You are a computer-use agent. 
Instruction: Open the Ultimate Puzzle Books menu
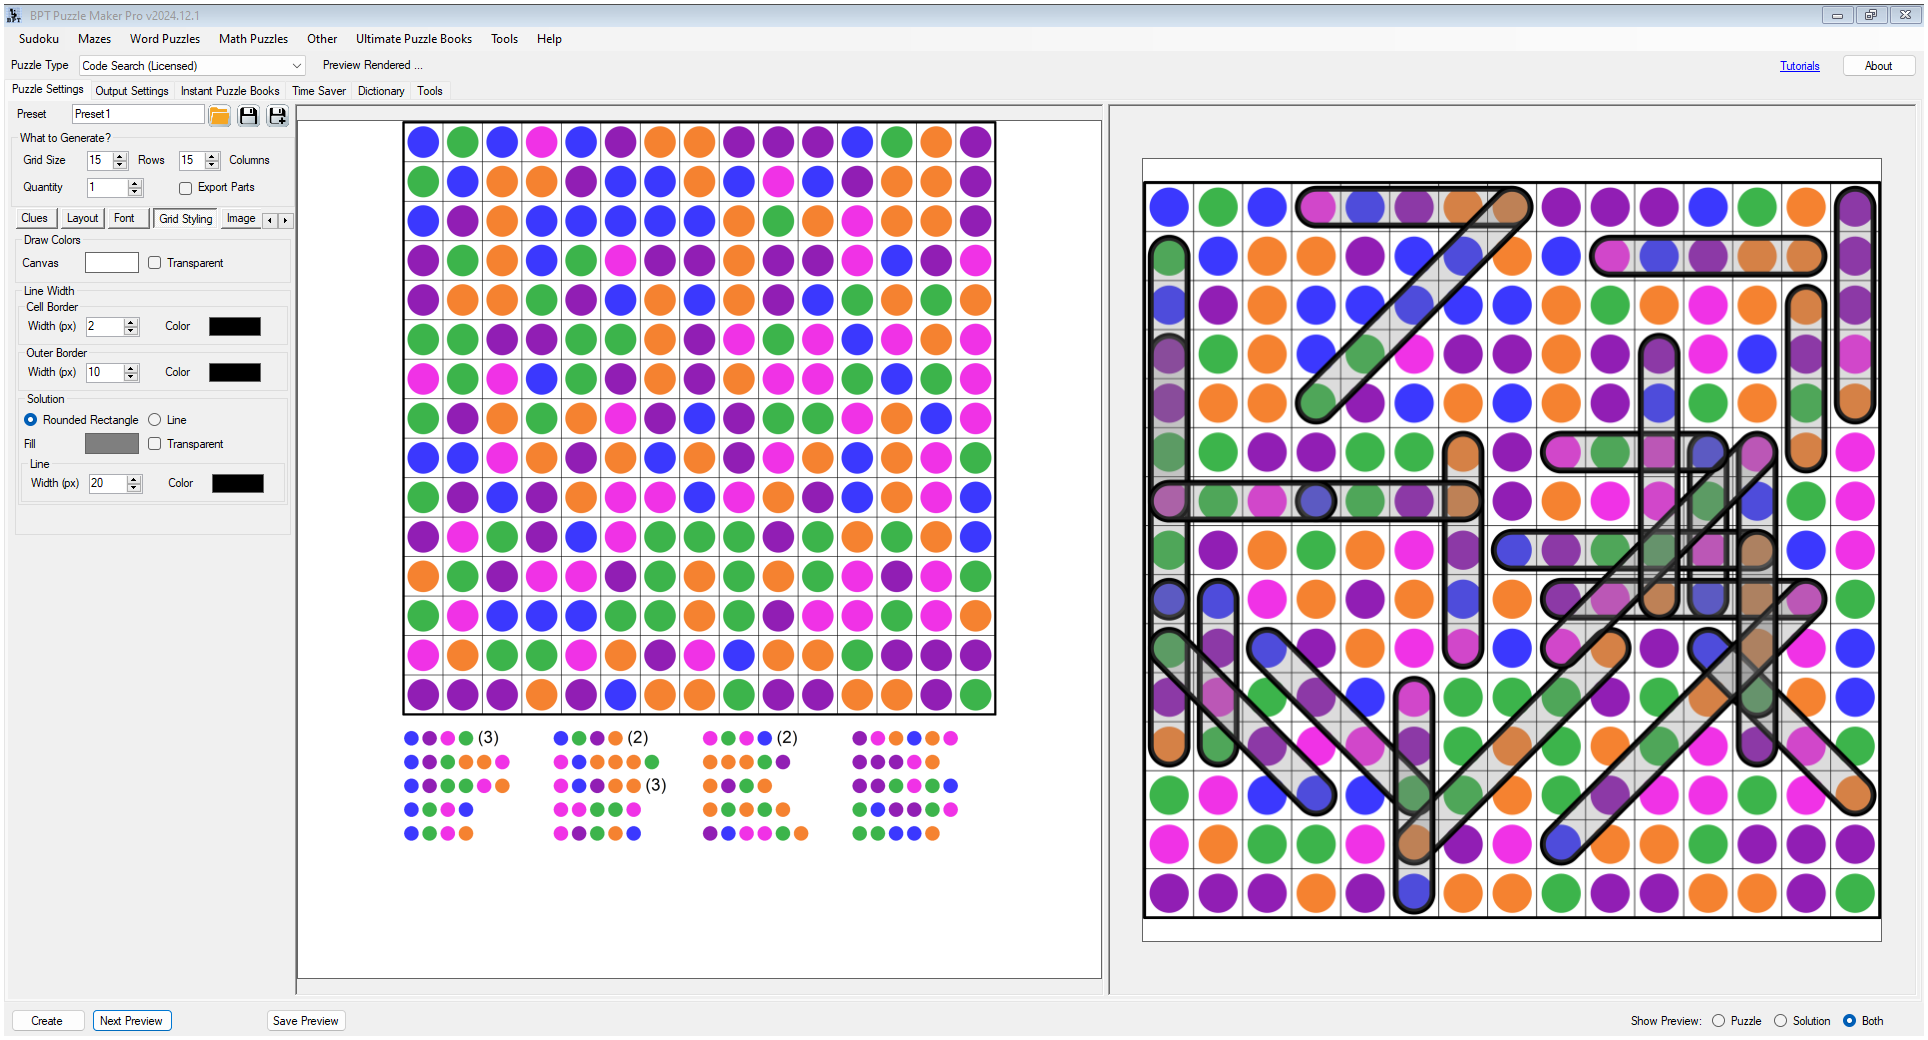point(413,39)
